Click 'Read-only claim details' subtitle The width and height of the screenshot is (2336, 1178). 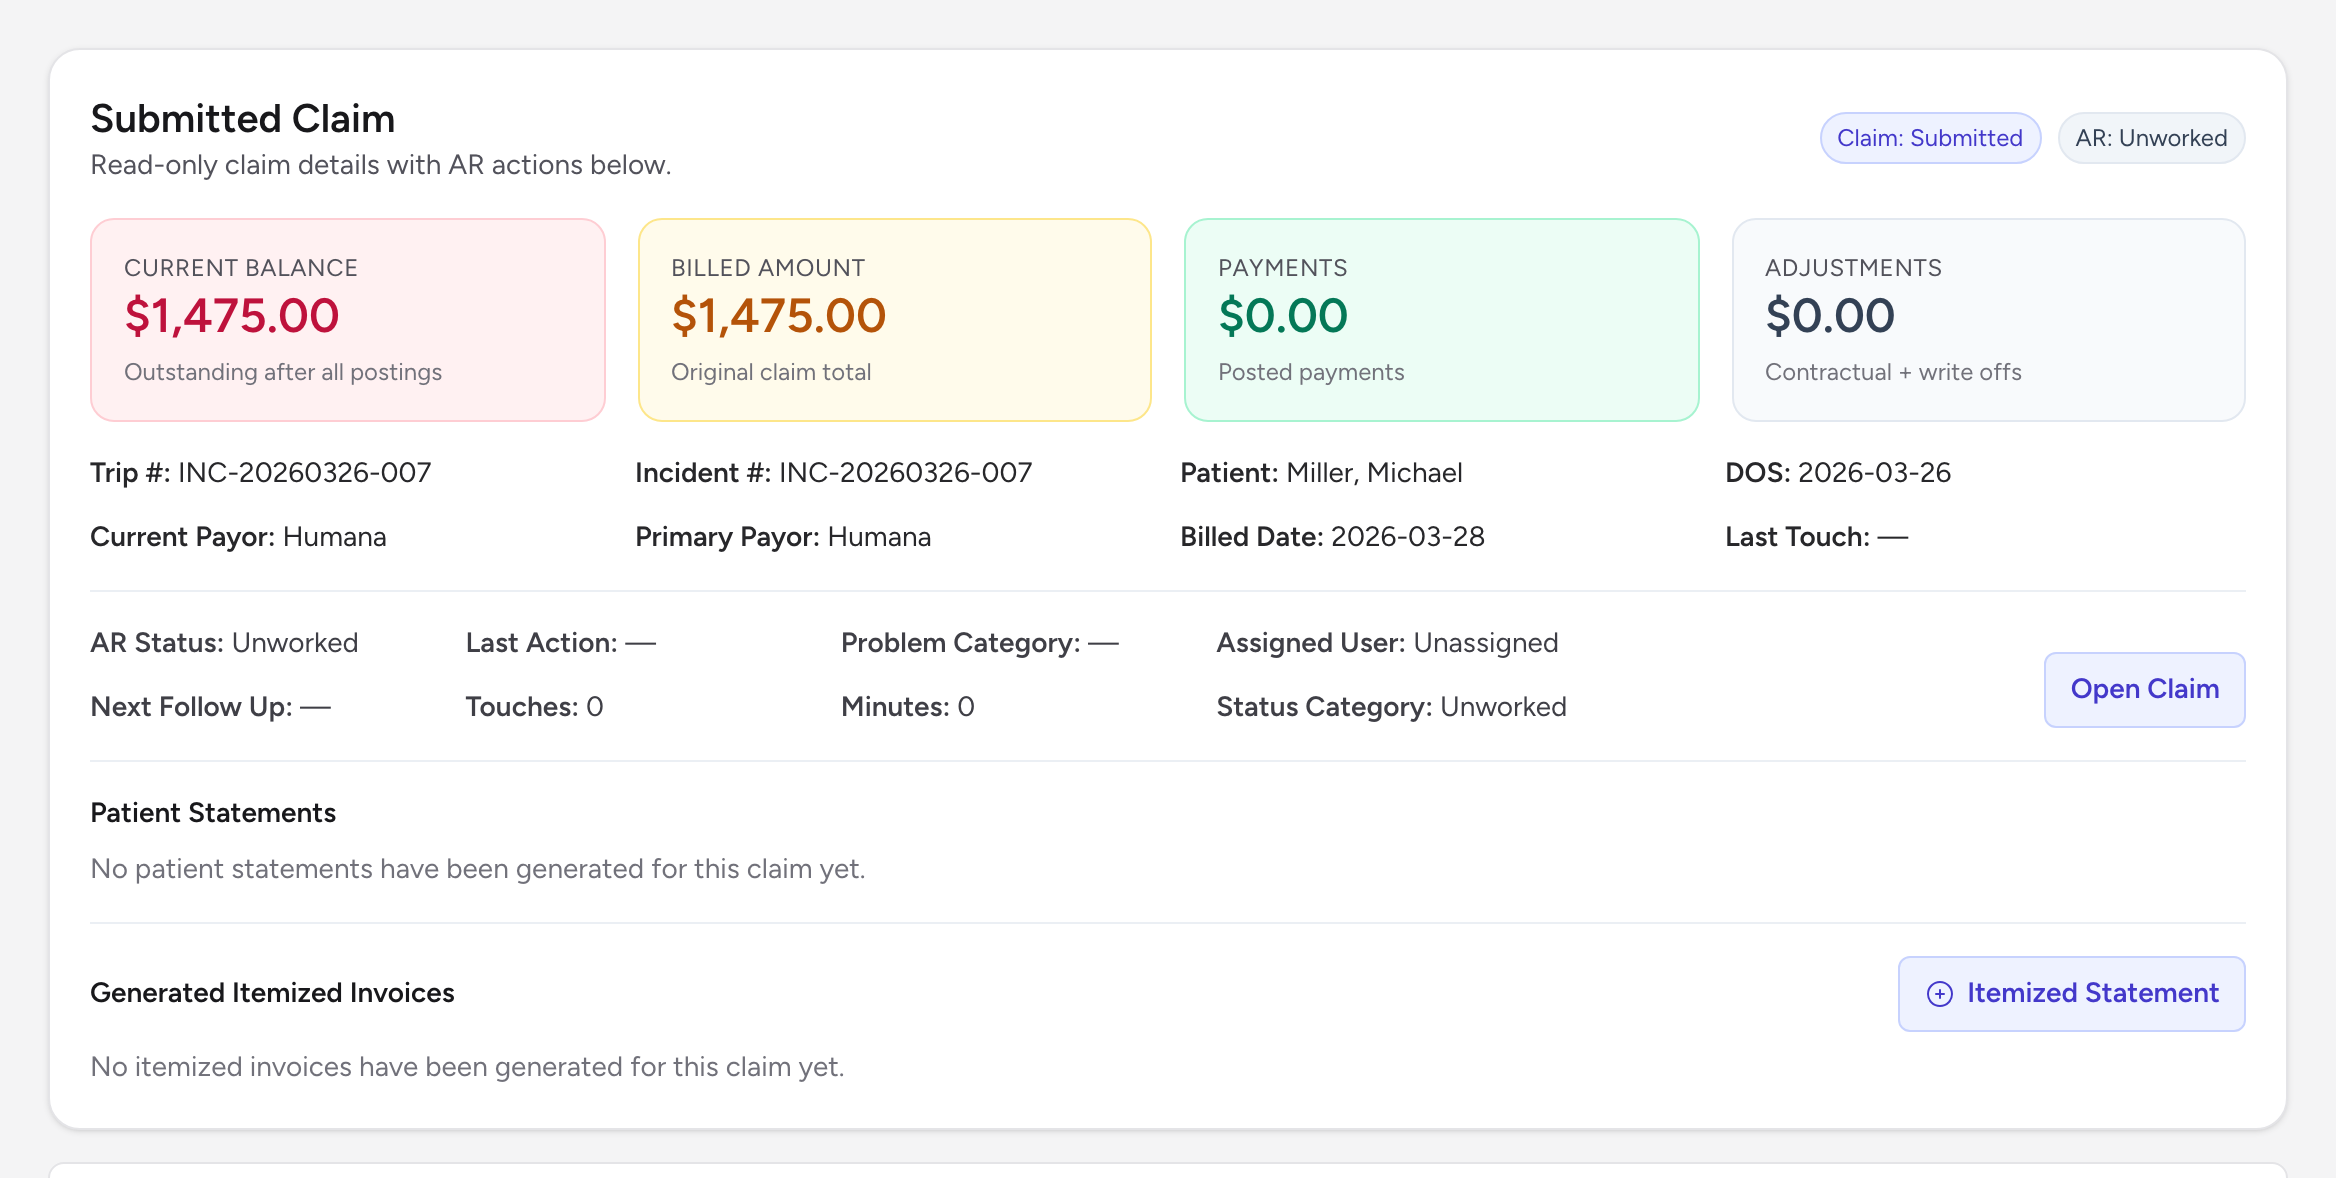pyautogui.click(x=381, y=165)
